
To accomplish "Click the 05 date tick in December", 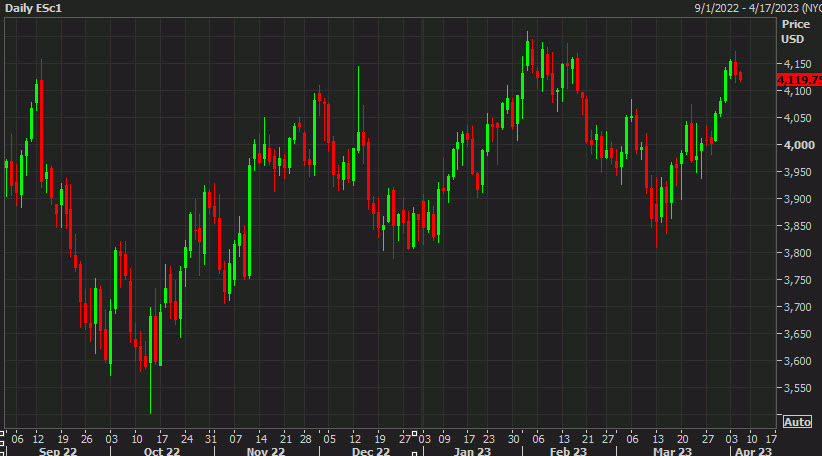I will (329, 439).
